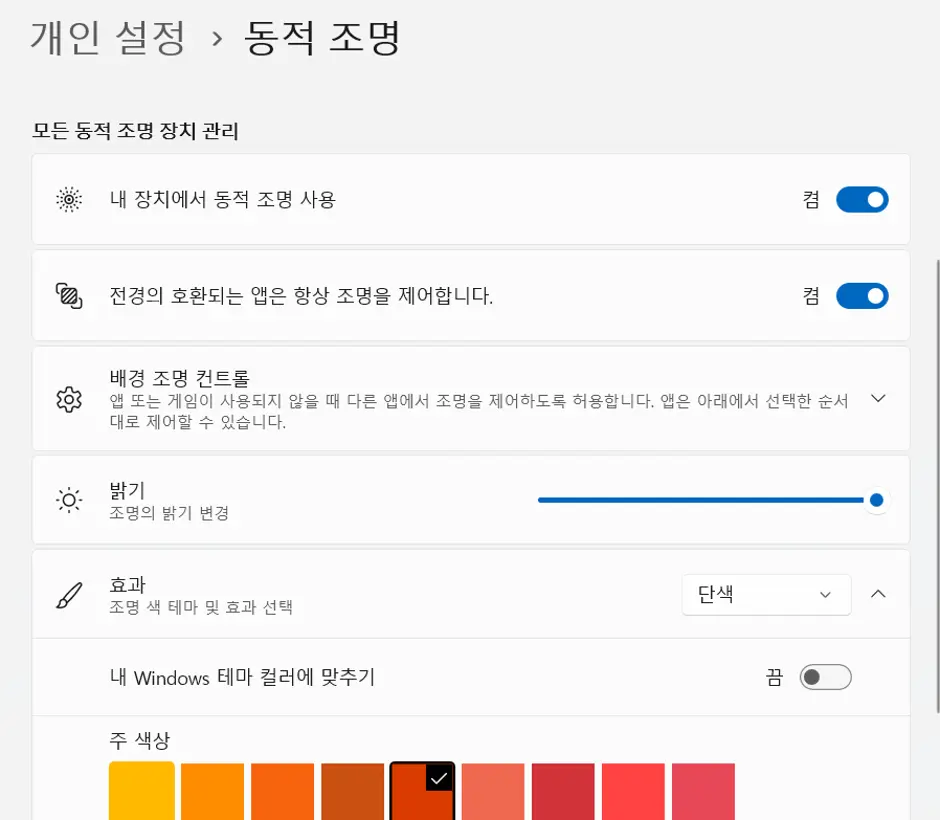This screenshot has height=820, width=940.
Task: Click the selected red-orange swatch with checkmark
Action: pyautogui.click(x=422, y=791)
